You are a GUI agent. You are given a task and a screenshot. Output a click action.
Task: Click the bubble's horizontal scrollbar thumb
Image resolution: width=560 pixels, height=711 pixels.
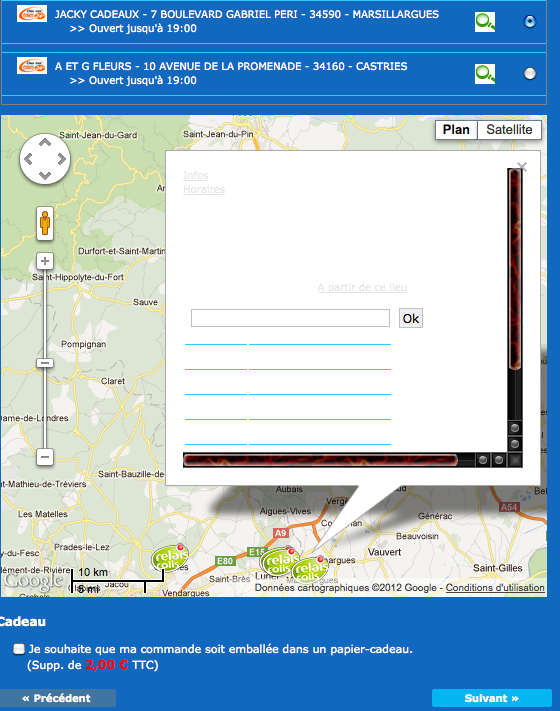tap(321, 460)
